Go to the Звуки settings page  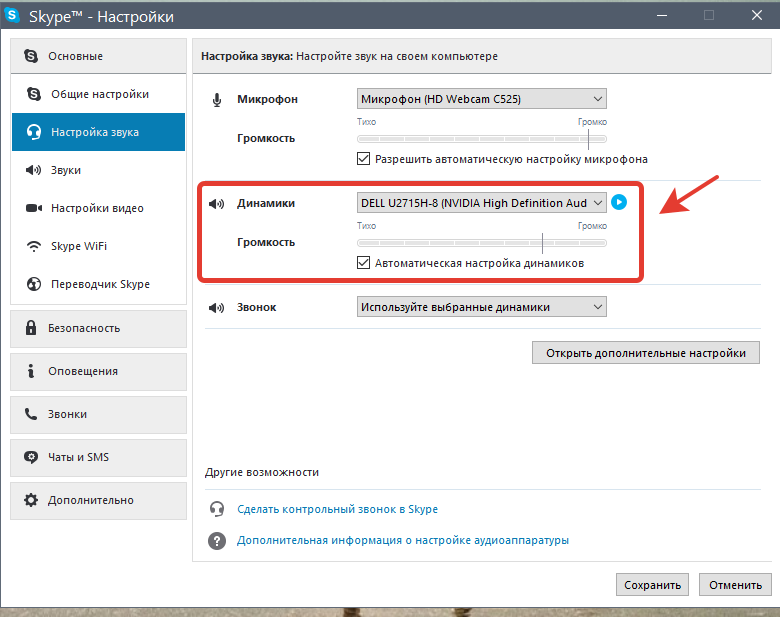point(98,170)
